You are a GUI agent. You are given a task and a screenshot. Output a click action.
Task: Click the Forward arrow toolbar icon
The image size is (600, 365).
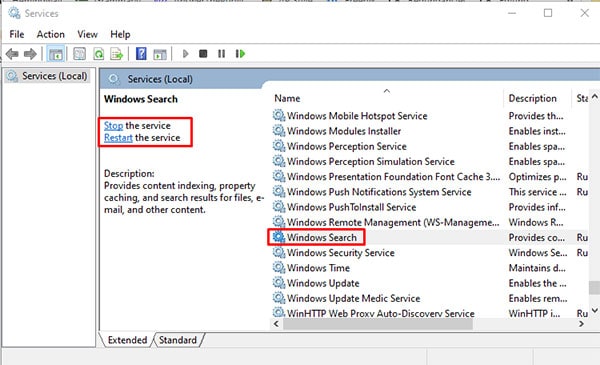click(30, 54)
